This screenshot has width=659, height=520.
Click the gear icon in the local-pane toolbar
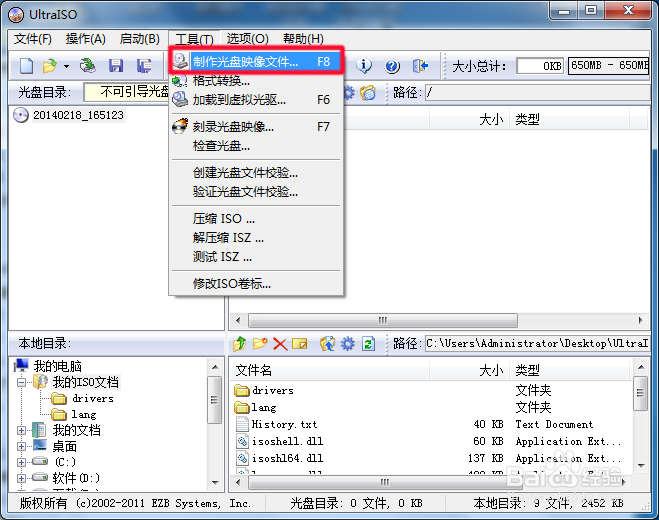348,344
